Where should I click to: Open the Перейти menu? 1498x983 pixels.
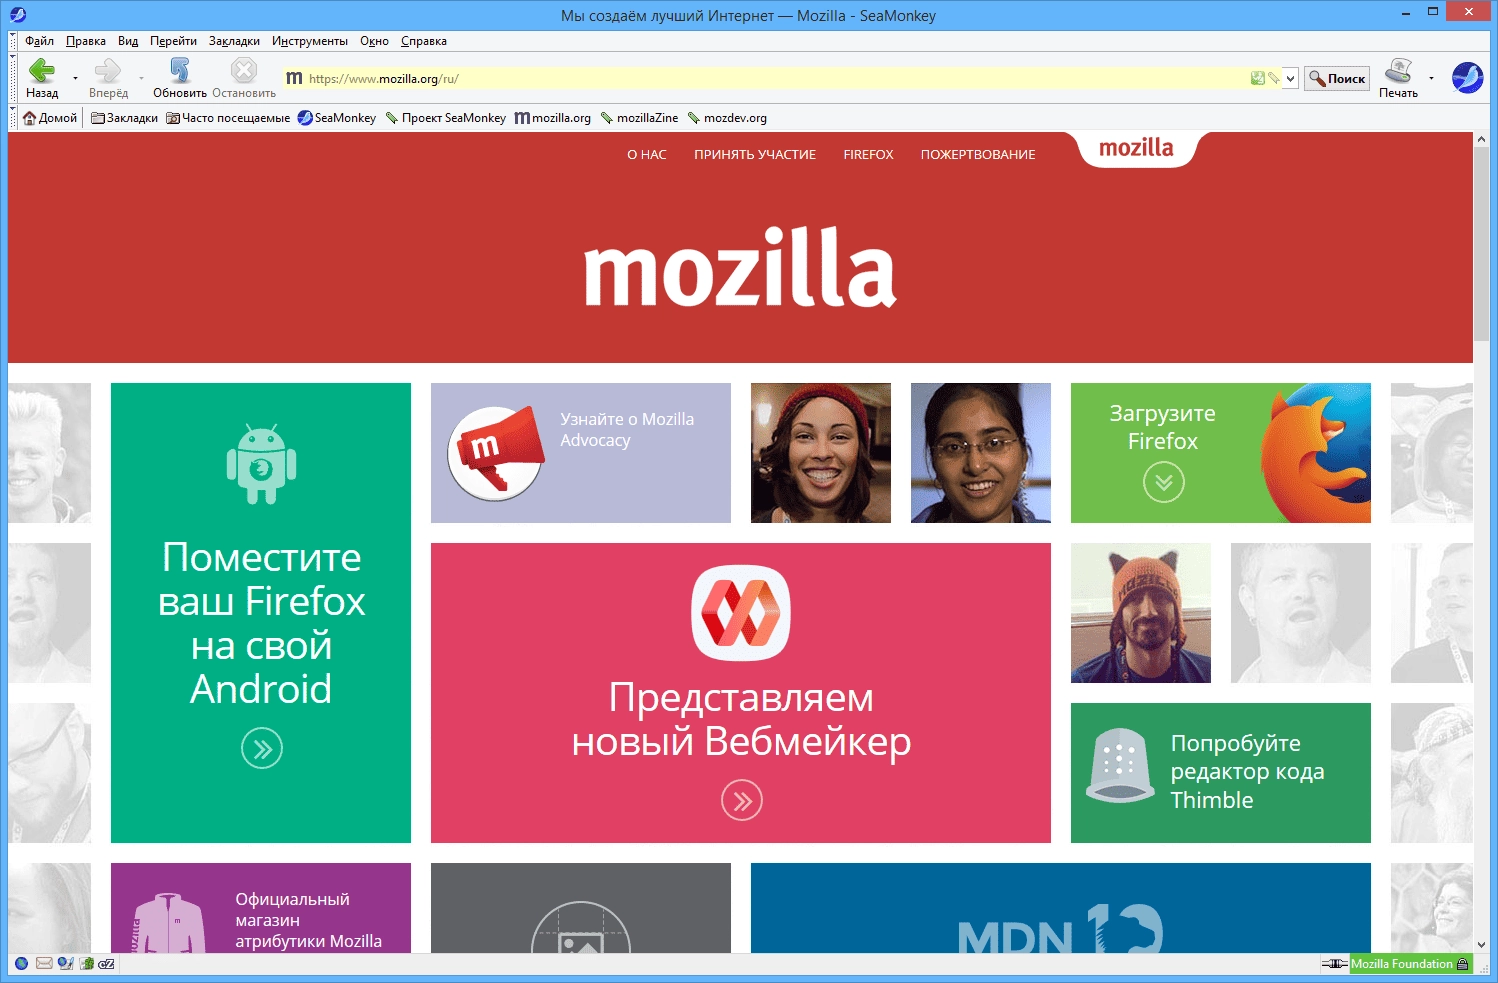point(173,41)
